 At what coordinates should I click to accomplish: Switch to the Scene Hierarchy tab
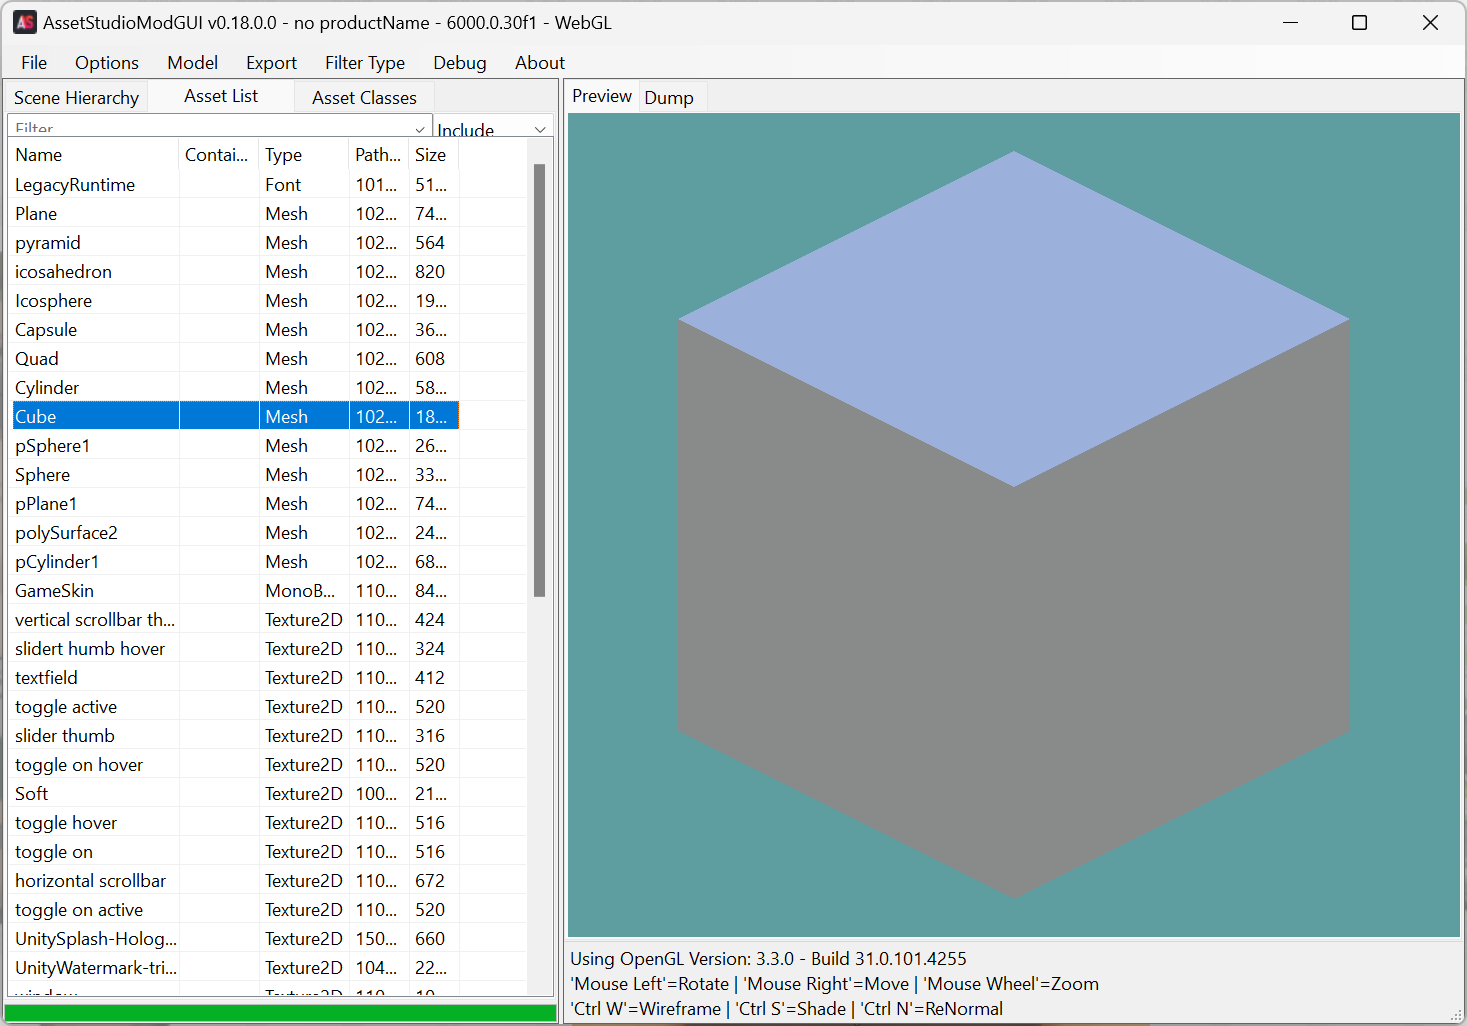click(77, 98)
